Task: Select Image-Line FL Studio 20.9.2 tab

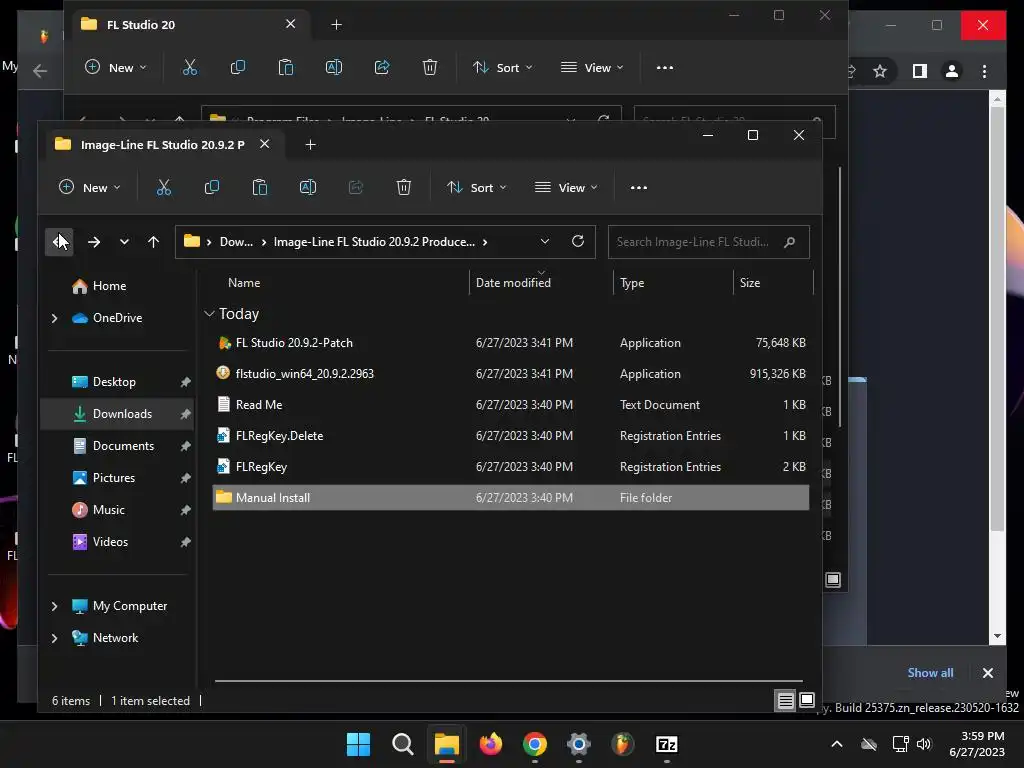Action: 165,144
